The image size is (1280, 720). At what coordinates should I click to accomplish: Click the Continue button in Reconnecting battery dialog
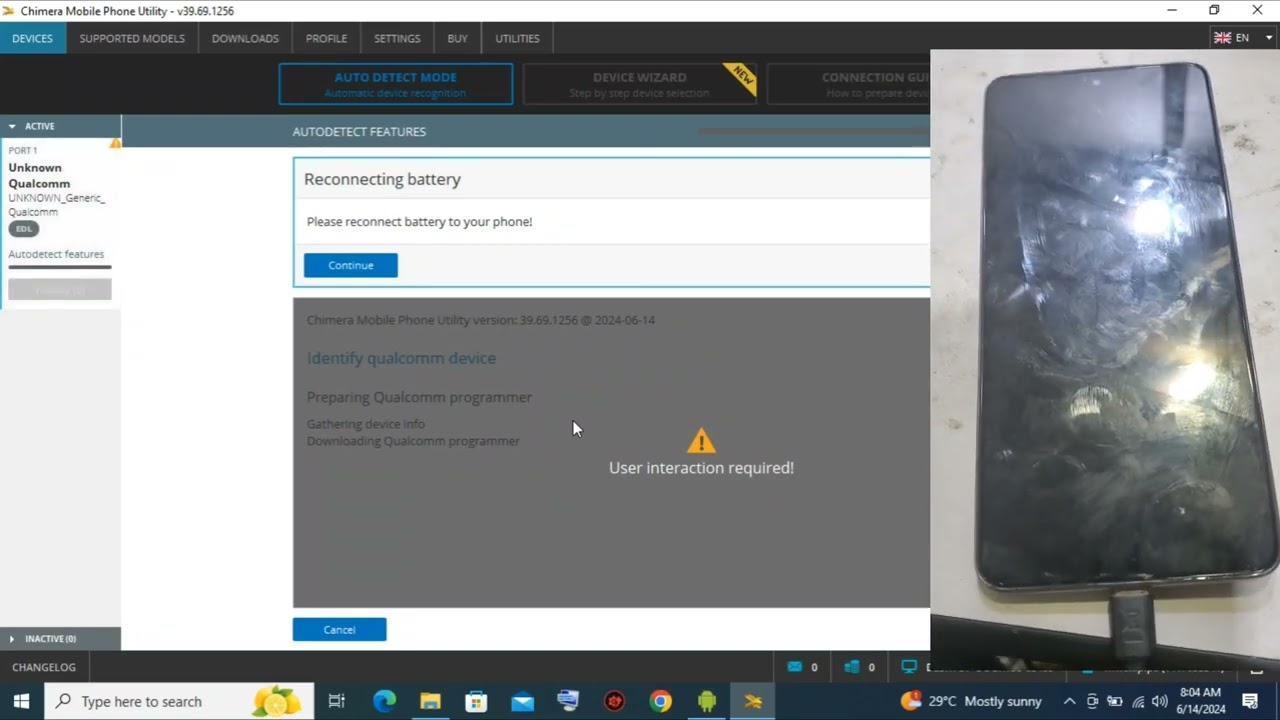coord(350,265)
